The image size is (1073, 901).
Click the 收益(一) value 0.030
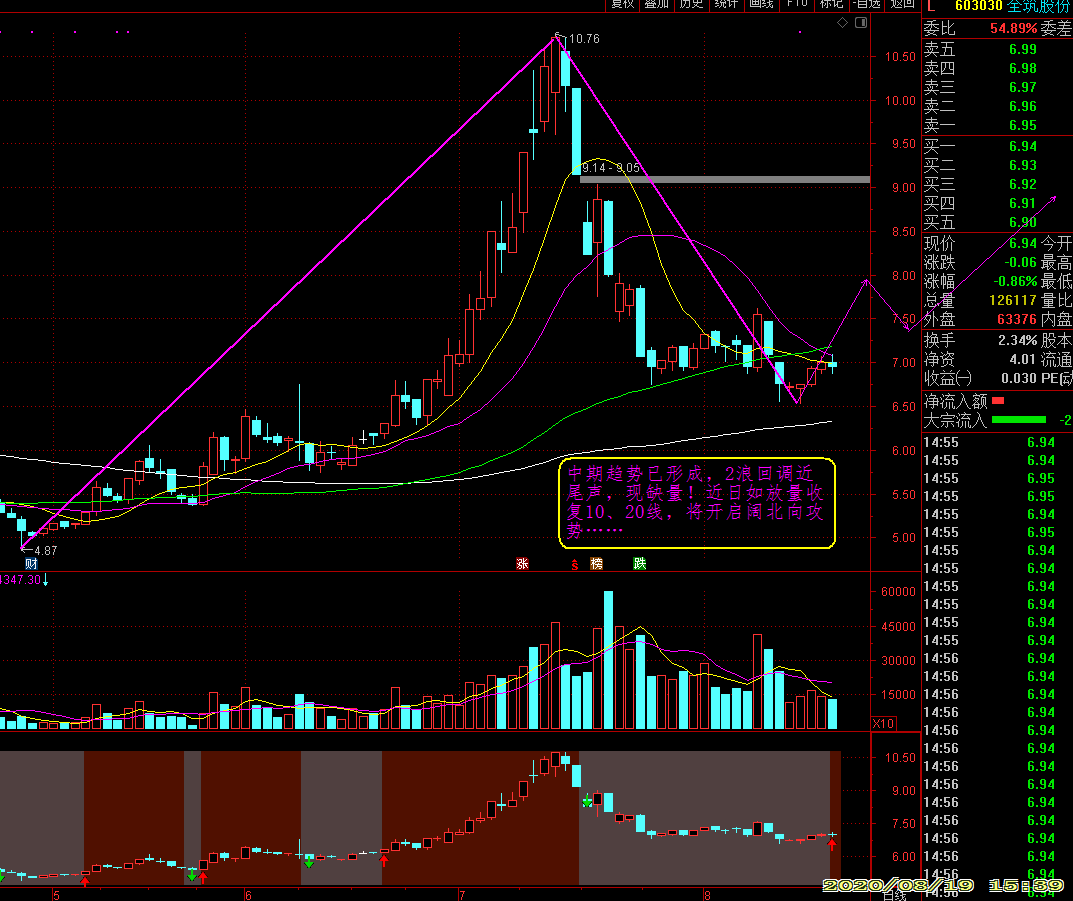click(1019, 378)
